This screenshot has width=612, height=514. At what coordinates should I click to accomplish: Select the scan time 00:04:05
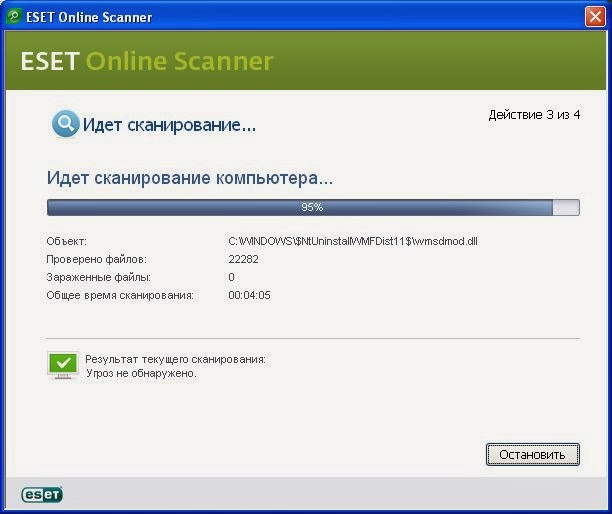[x=249, y=295]
